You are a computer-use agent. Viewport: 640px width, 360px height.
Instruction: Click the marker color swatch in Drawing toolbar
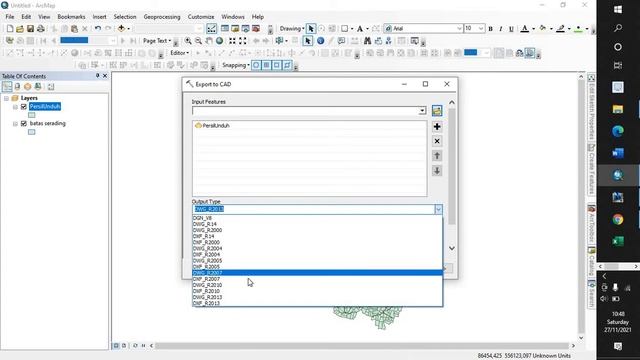578,29
